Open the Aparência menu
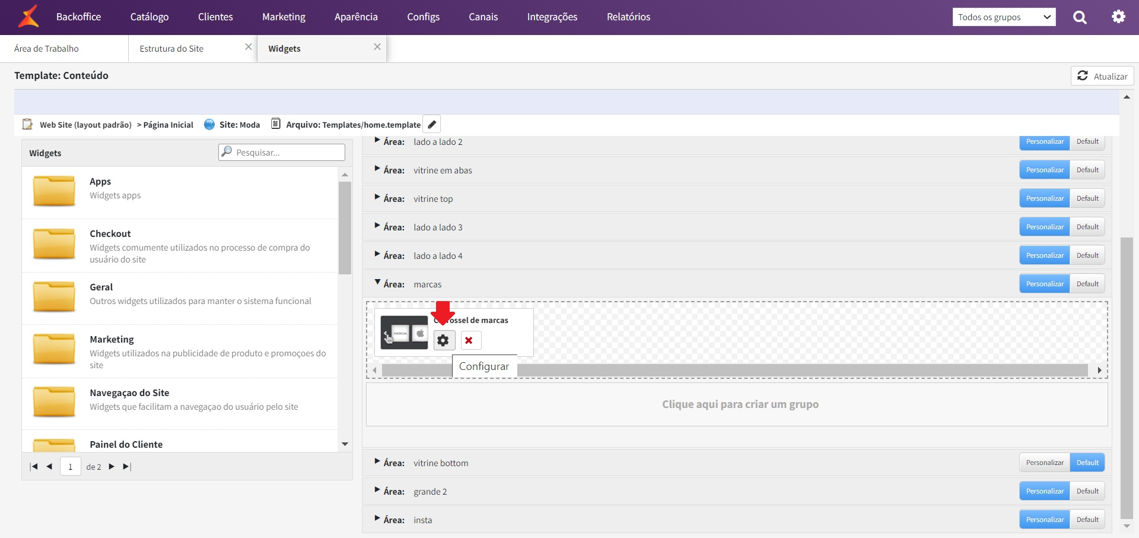The image size is (1139, 538). [356, 17]
